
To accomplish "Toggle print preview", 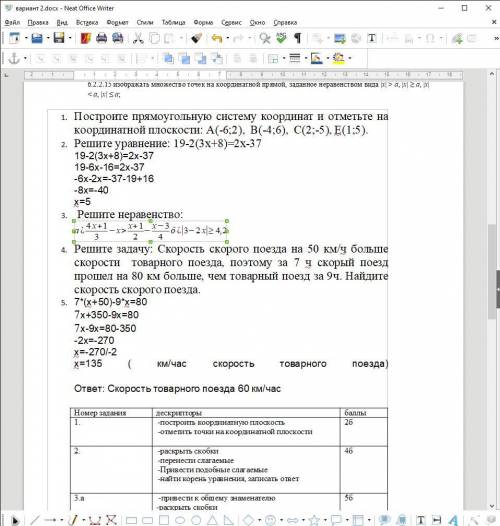I will (x=118, y=38).
